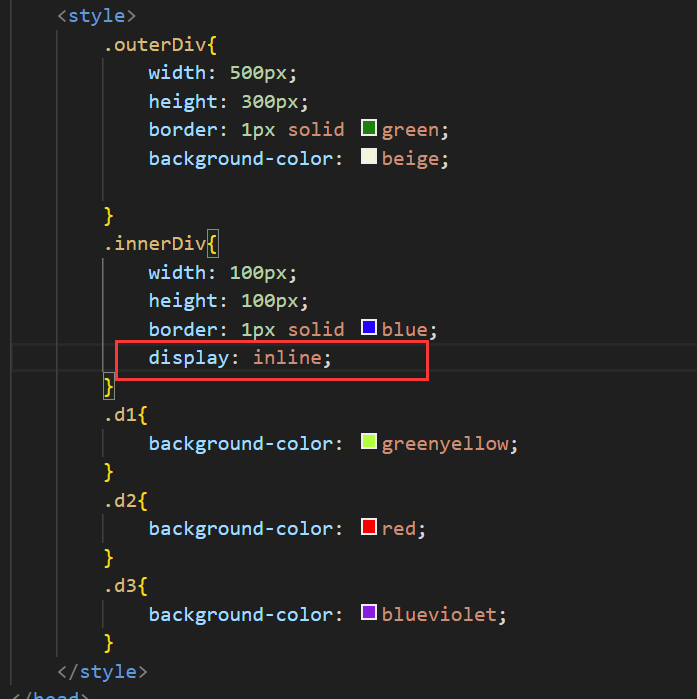Click the red color swatch

click(x=368, y=527)
